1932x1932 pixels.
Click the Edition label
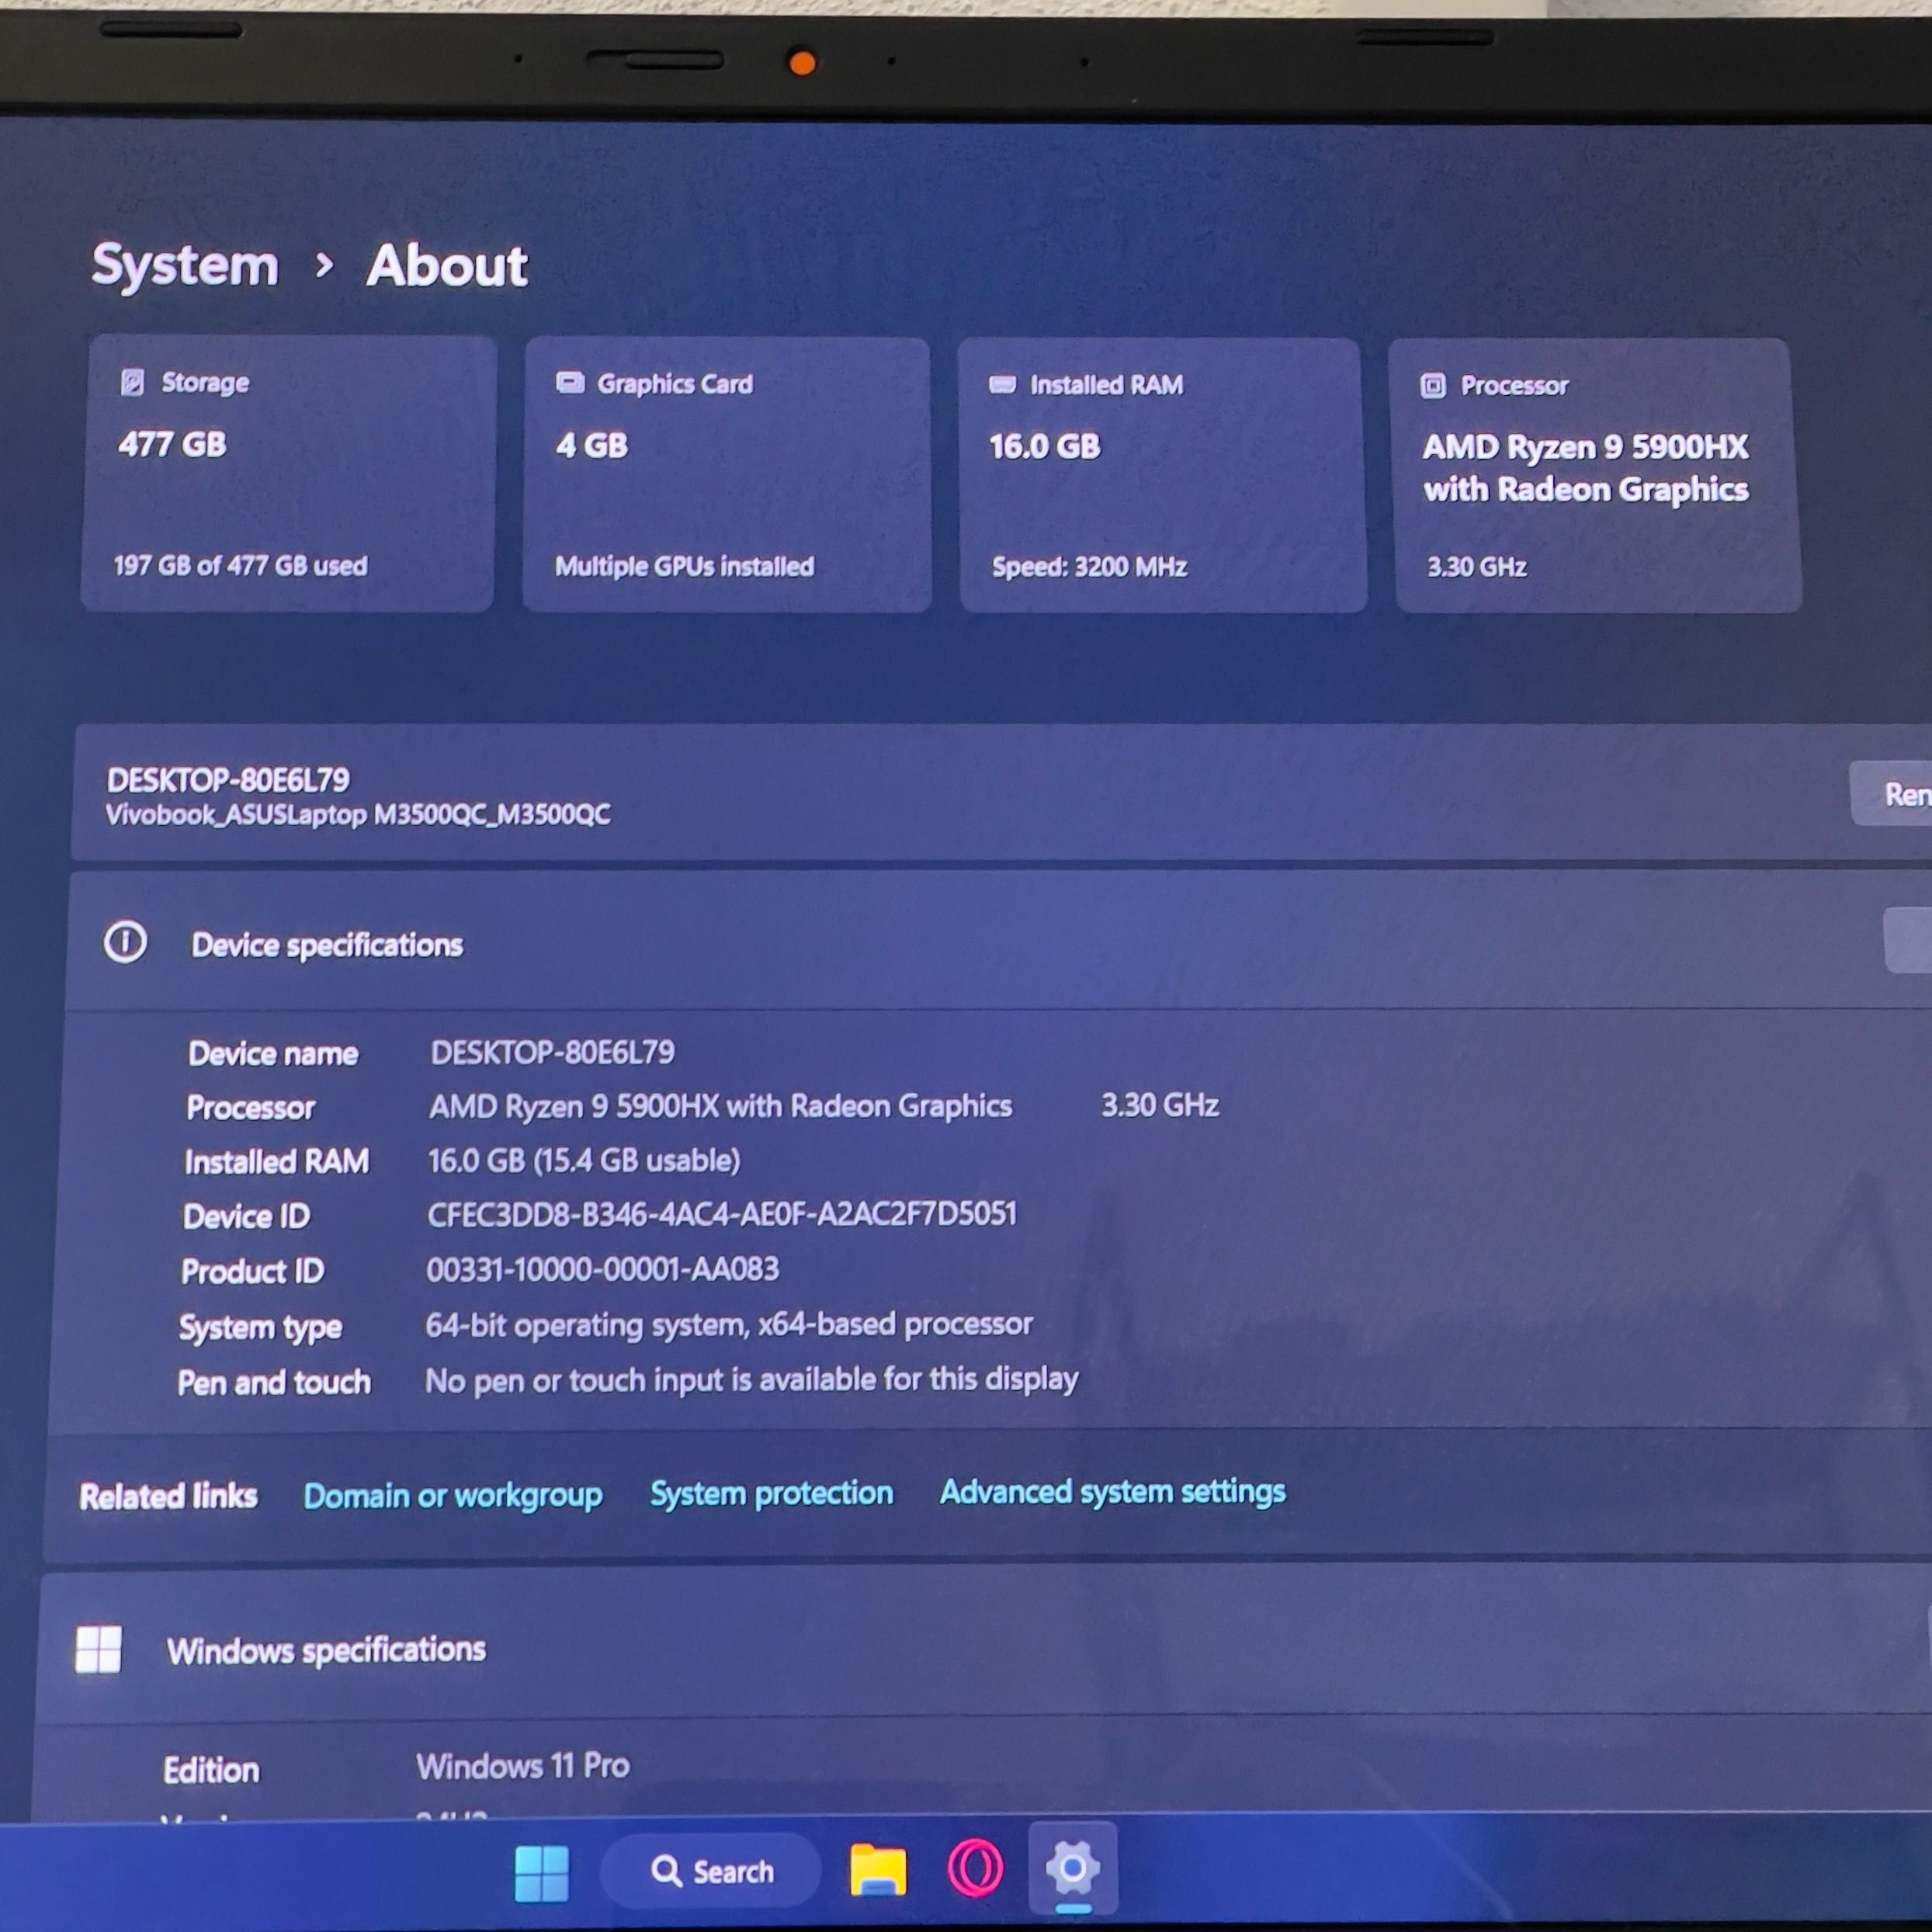211,1769
